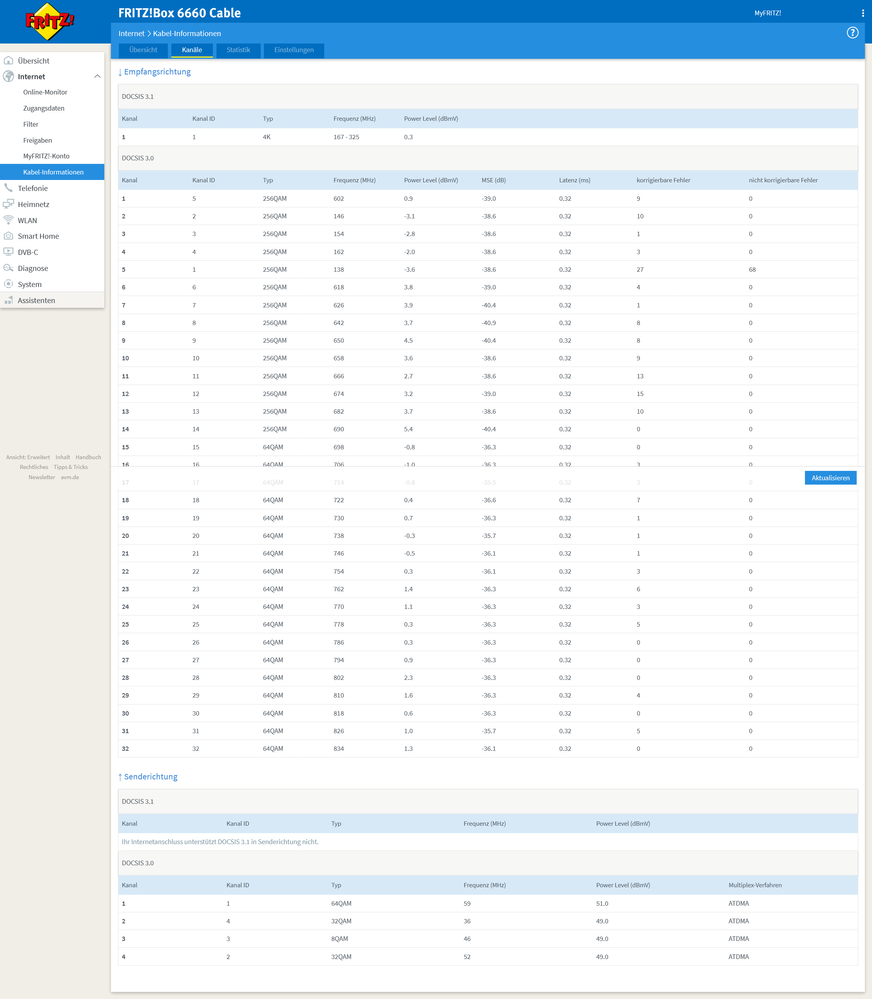Screen dimensions: 872x999
Task: Expand the Assistenten sidebar entry
Action: tap(36, 300)
